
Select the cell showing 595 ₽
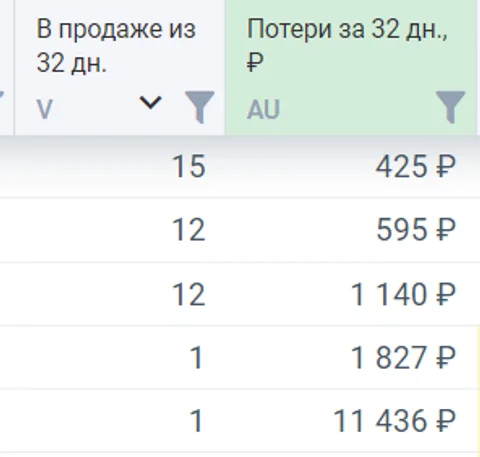point(416,230)
